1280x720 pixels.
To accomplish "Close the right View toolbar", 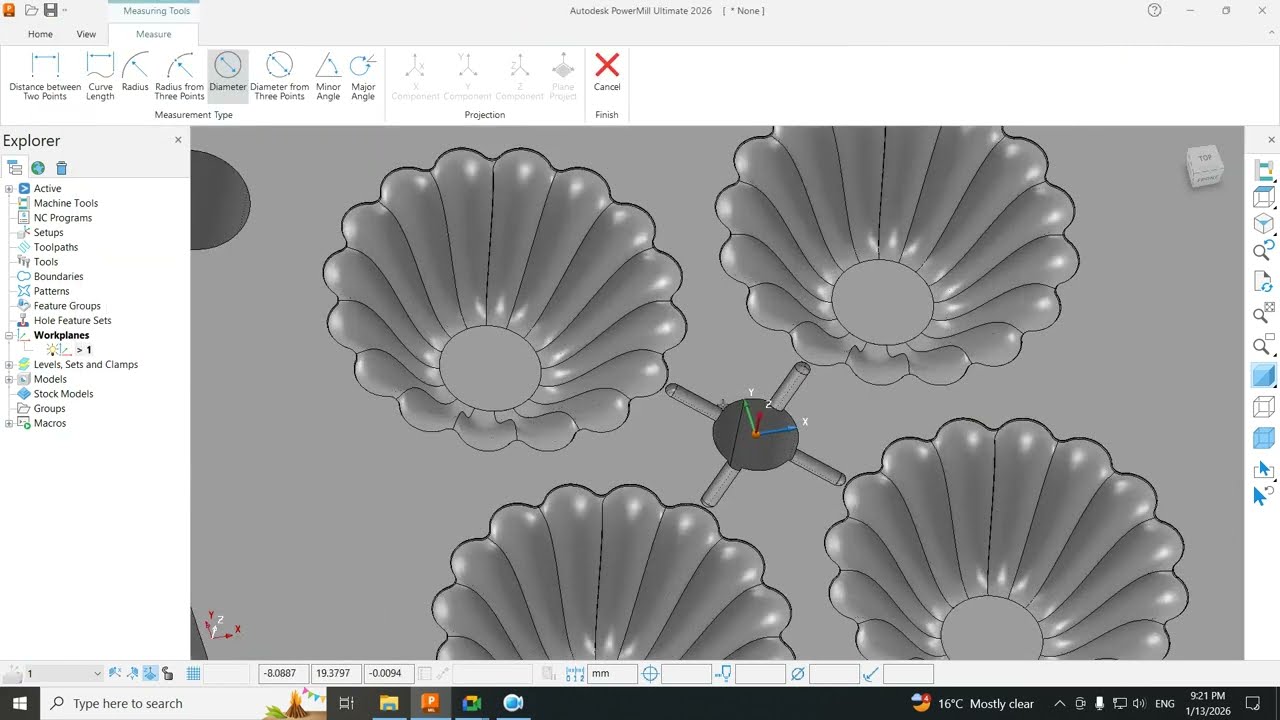I will click(1272, 140).
